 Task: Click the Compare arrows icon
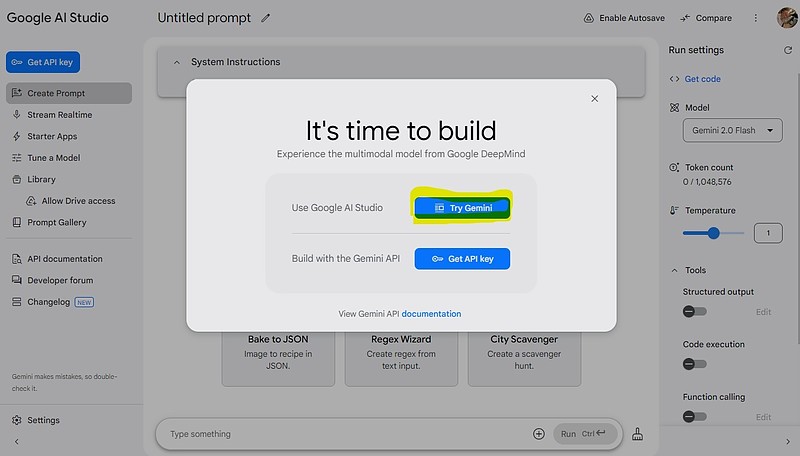685,18
